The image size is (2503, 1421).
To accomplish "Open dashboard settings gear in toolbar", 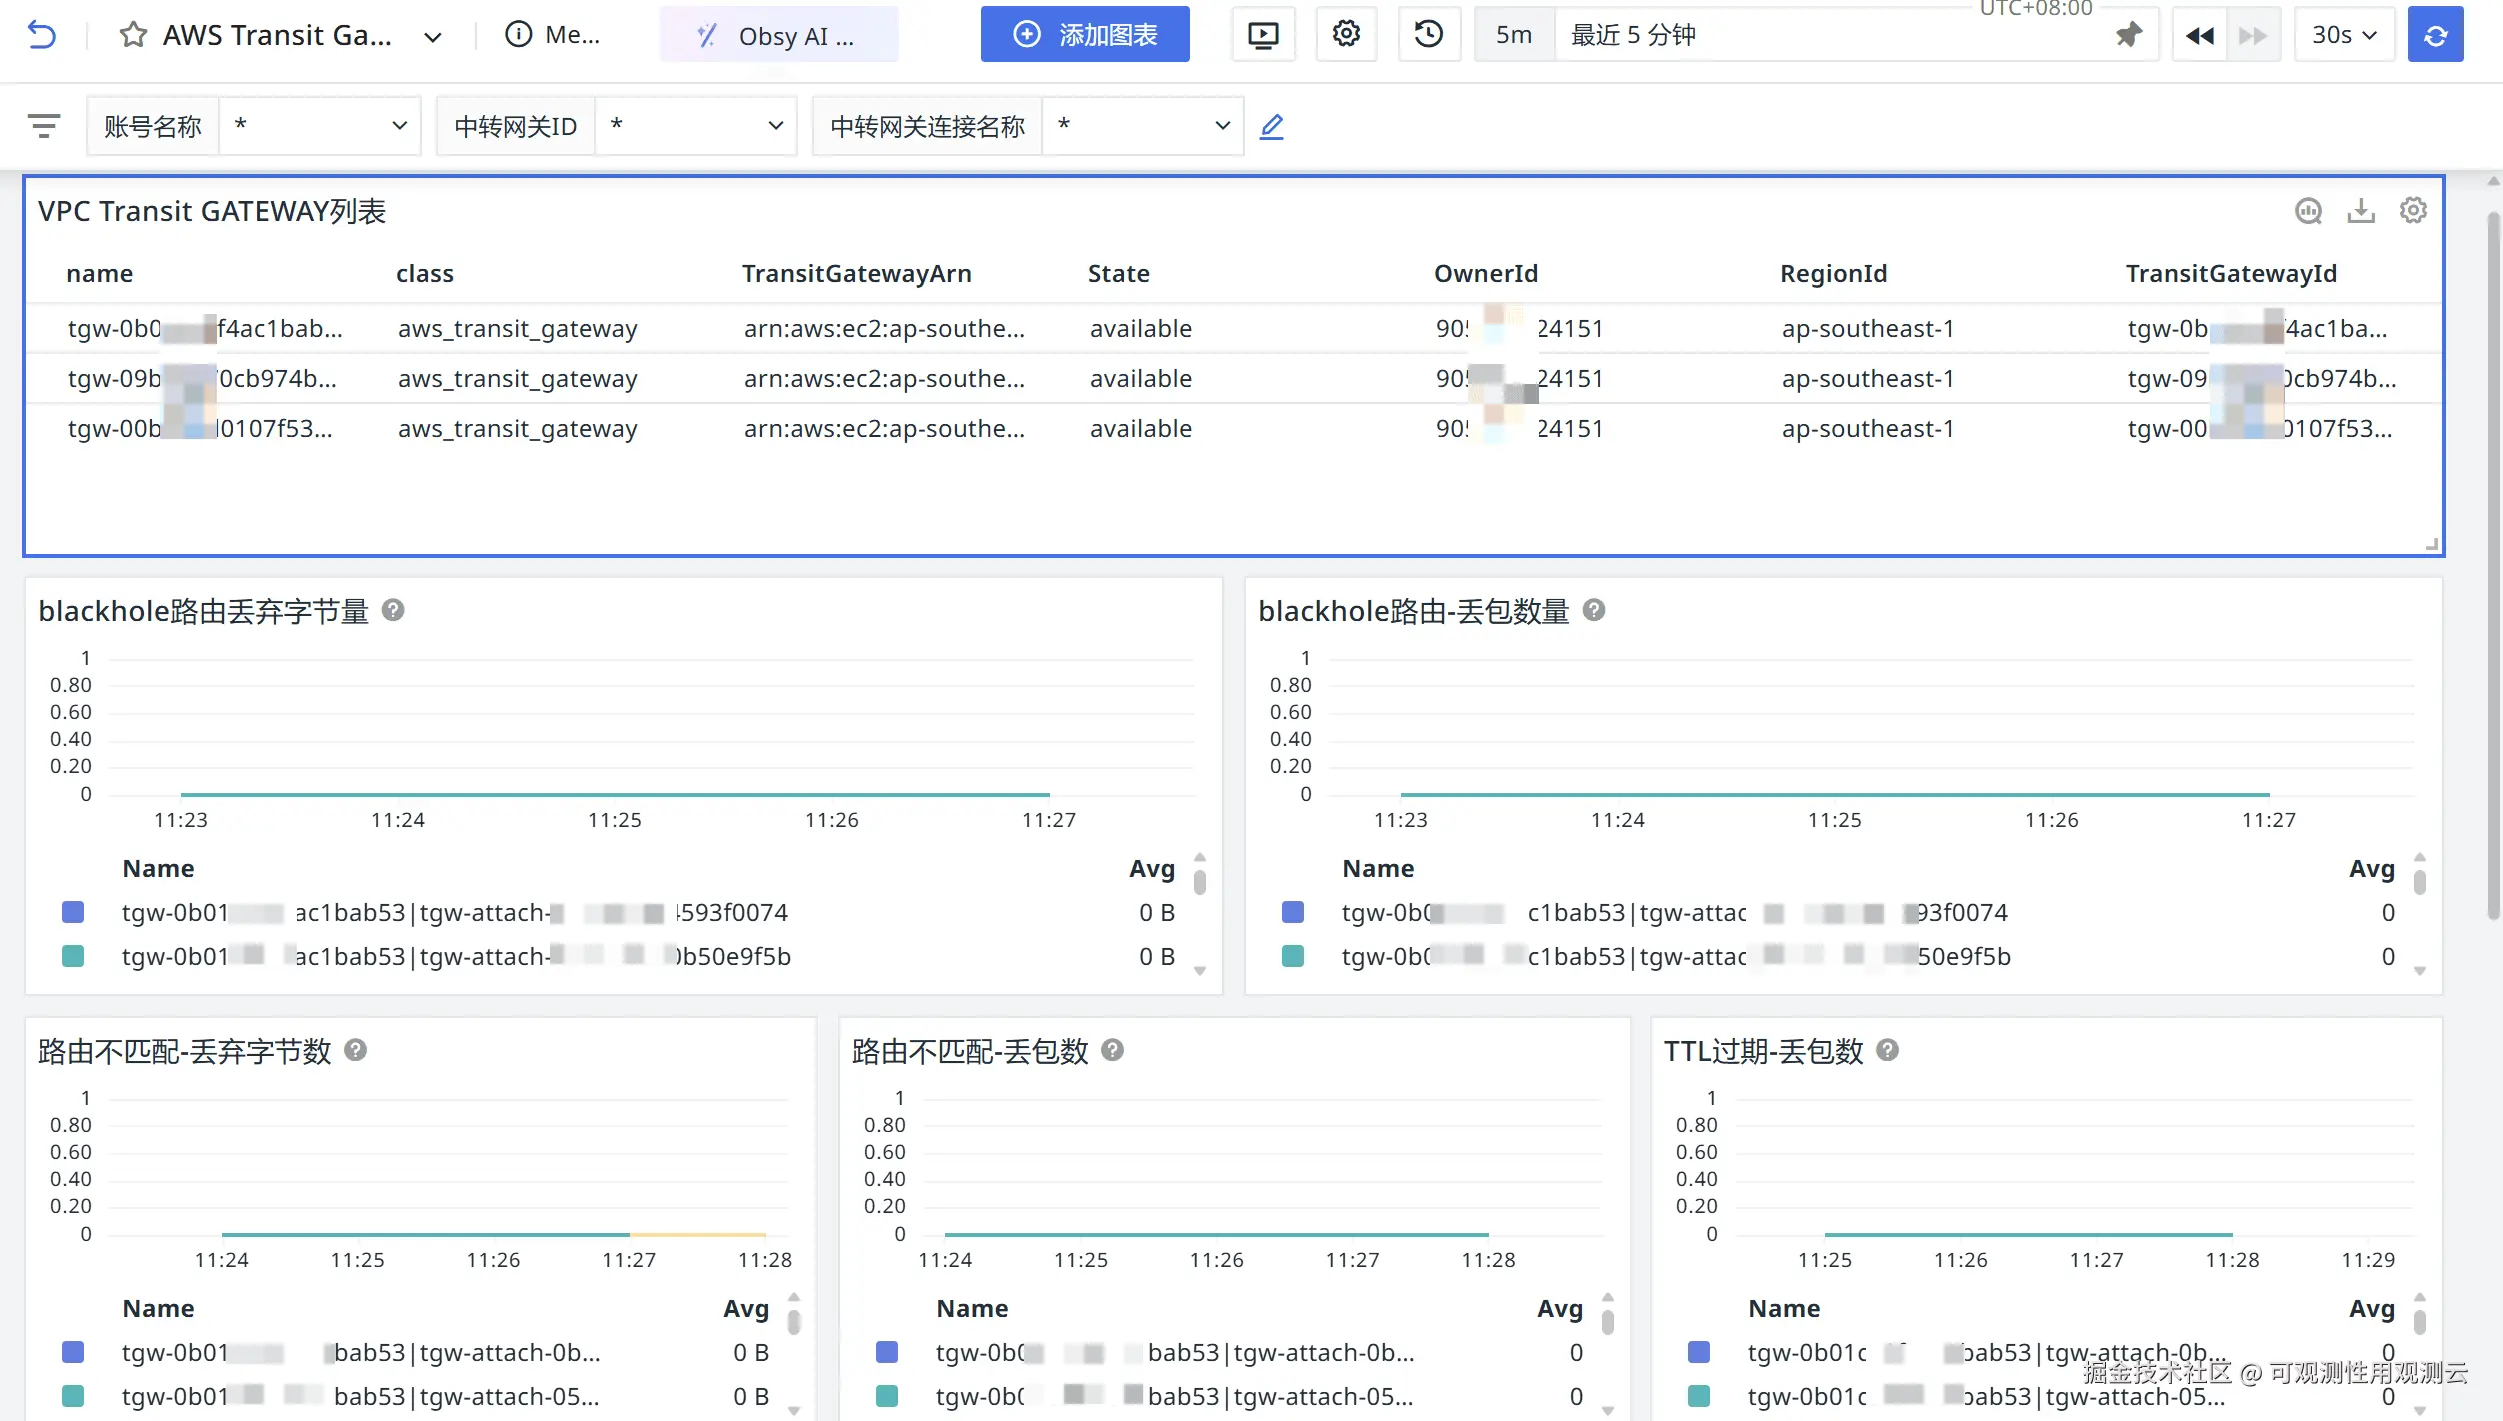I will tap(1346, 34).
